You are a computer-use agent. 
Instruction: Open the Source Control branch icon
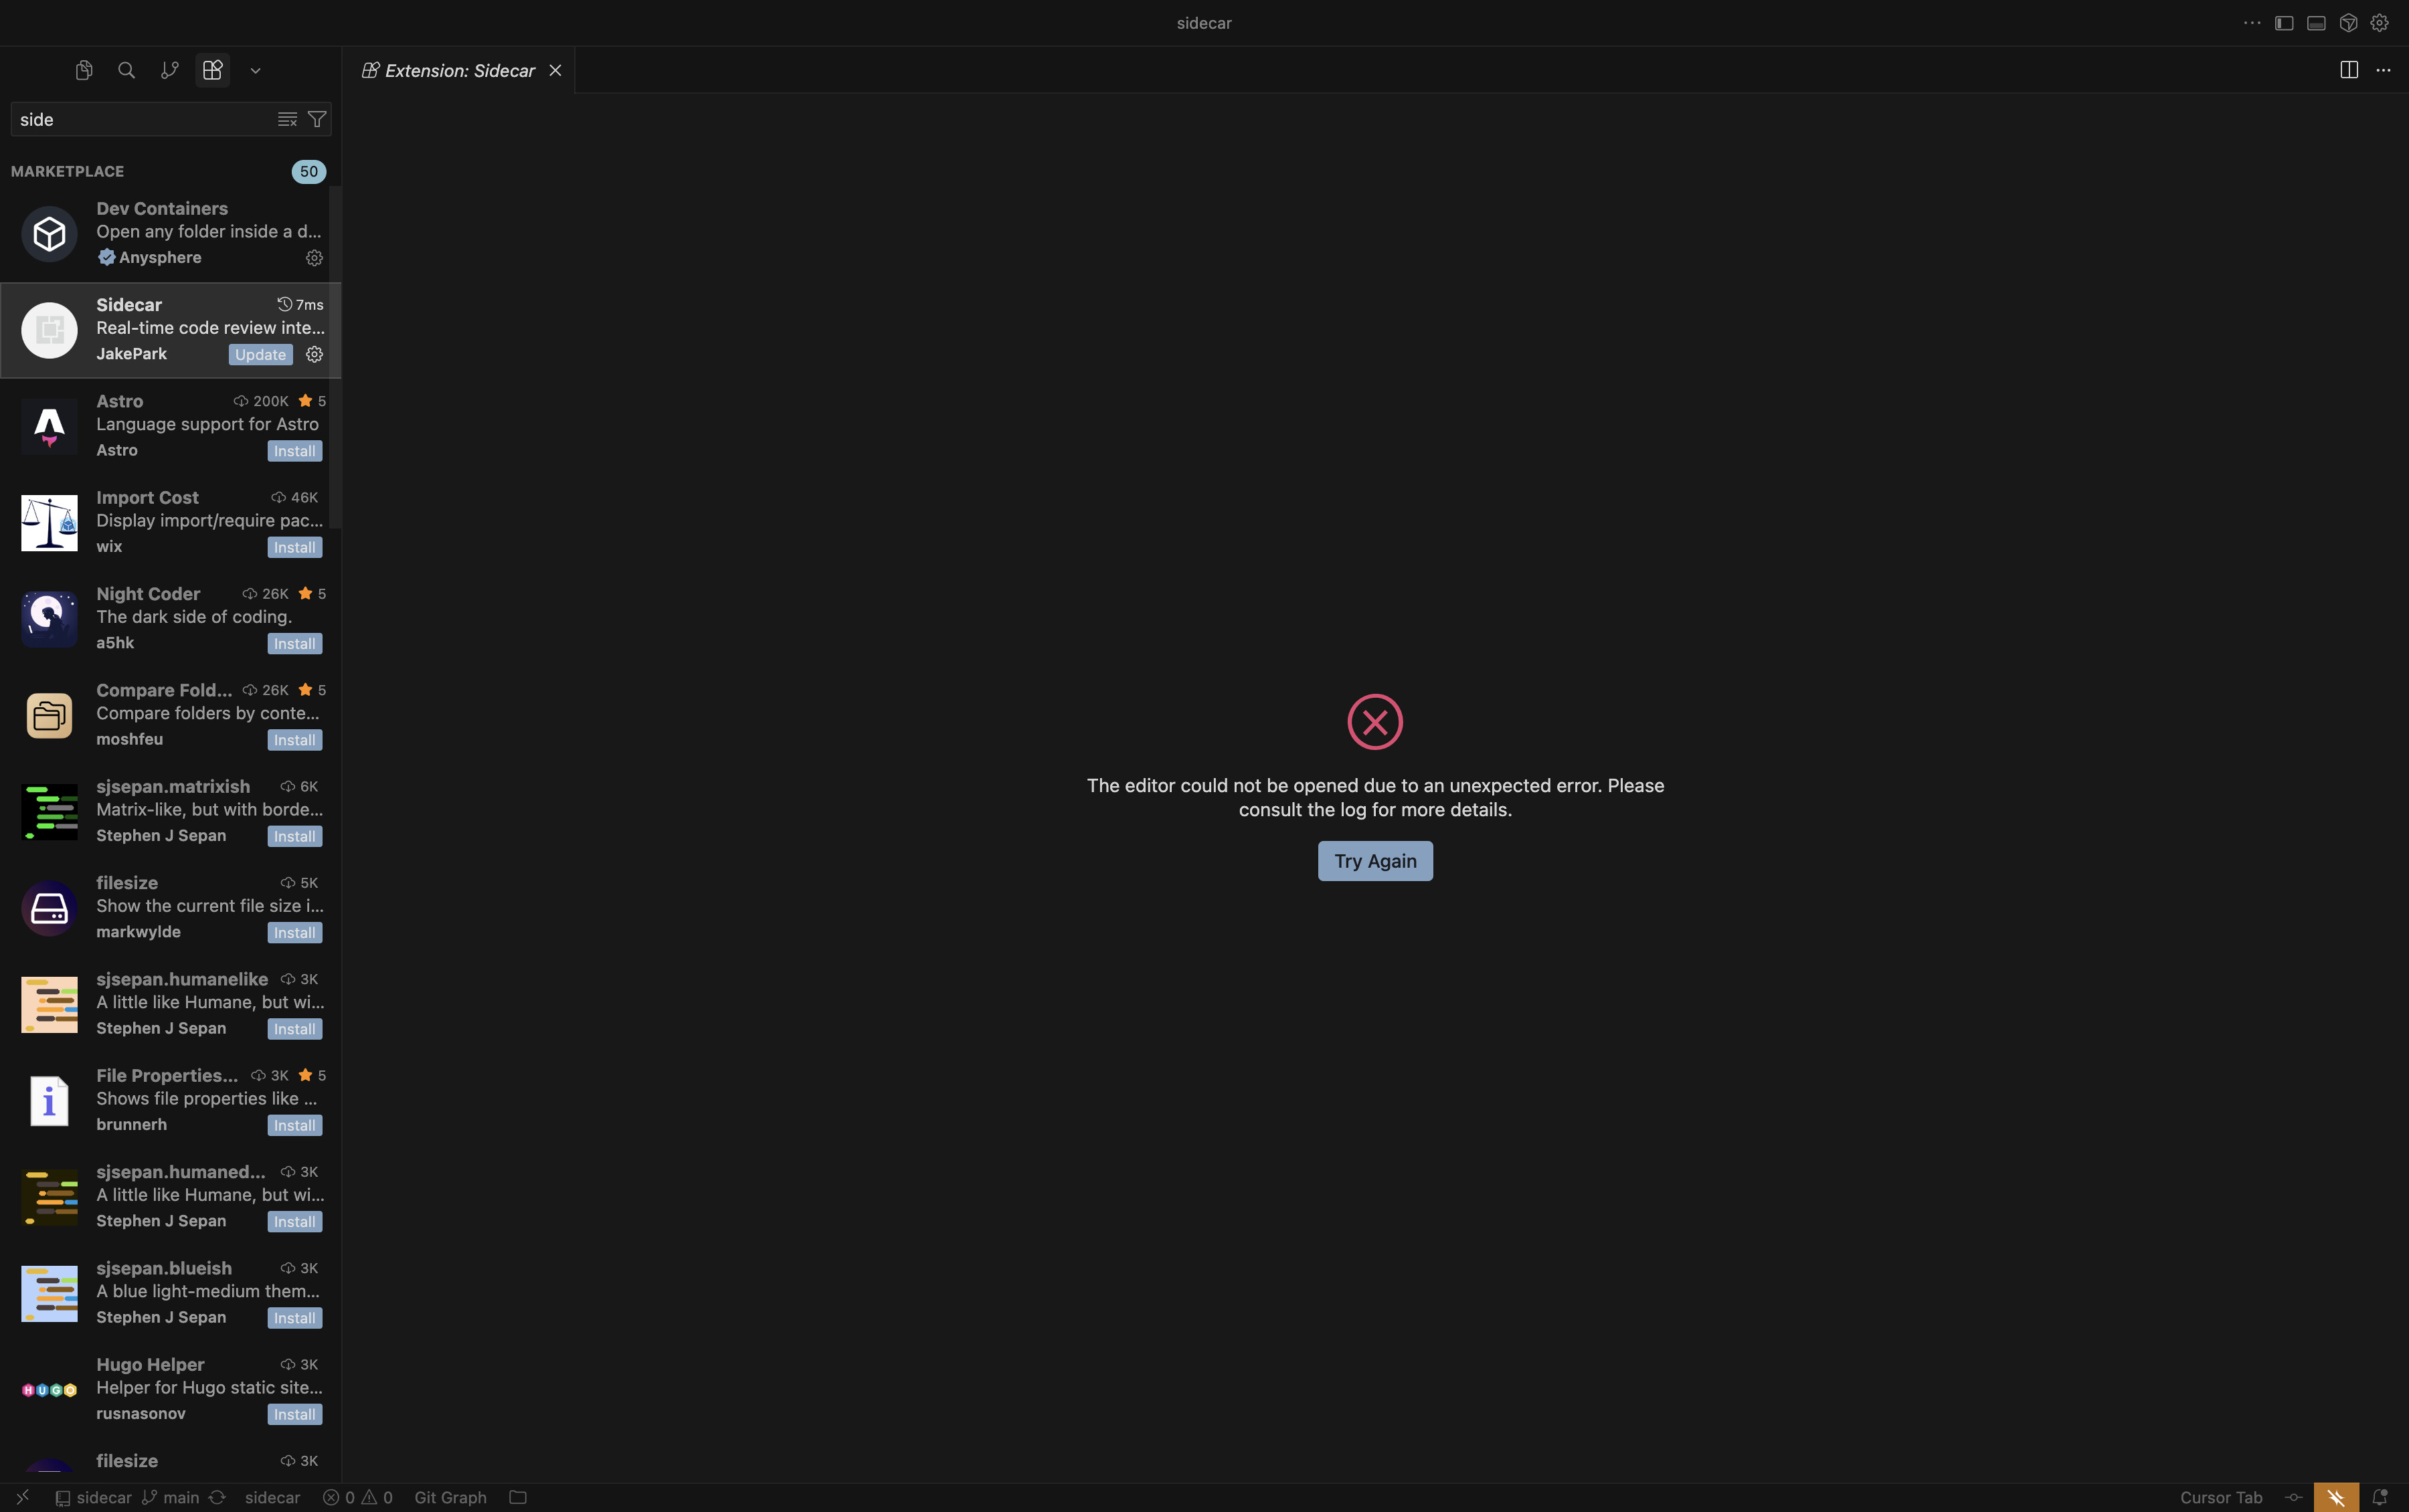click(x=169, y=70)
